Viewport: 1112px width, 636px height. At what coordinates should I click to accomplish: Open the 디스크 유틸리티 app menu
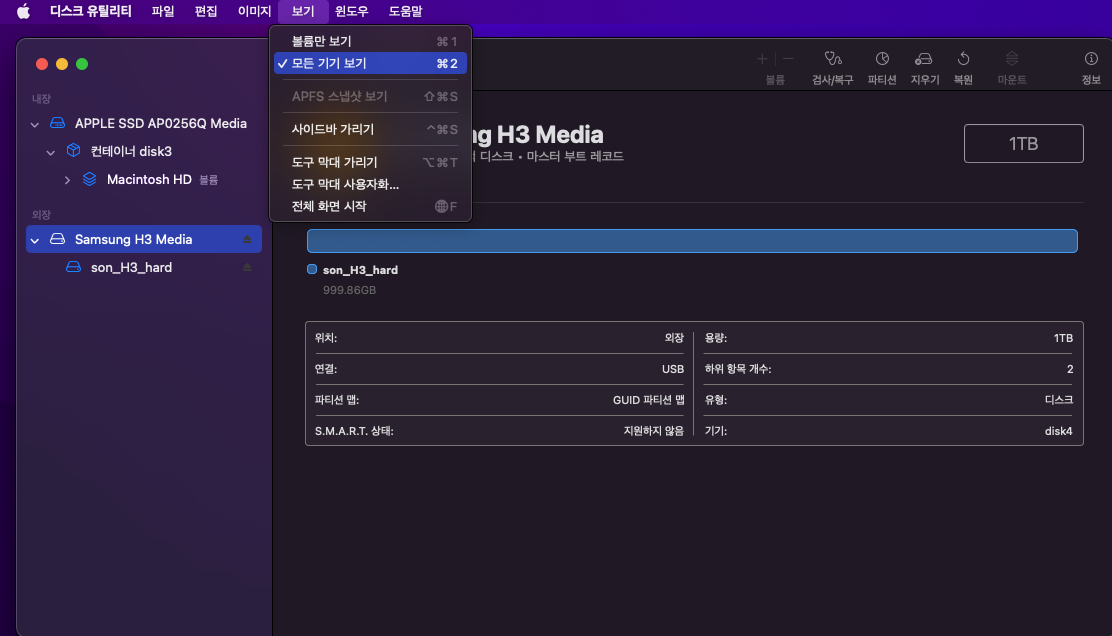point(90,11)
